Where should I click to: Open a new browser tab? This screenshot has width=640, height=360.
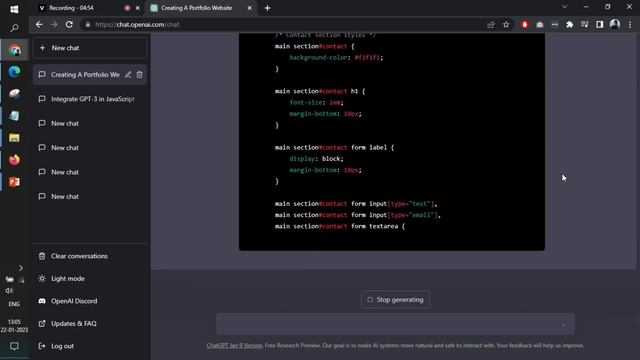coord(267,8)
